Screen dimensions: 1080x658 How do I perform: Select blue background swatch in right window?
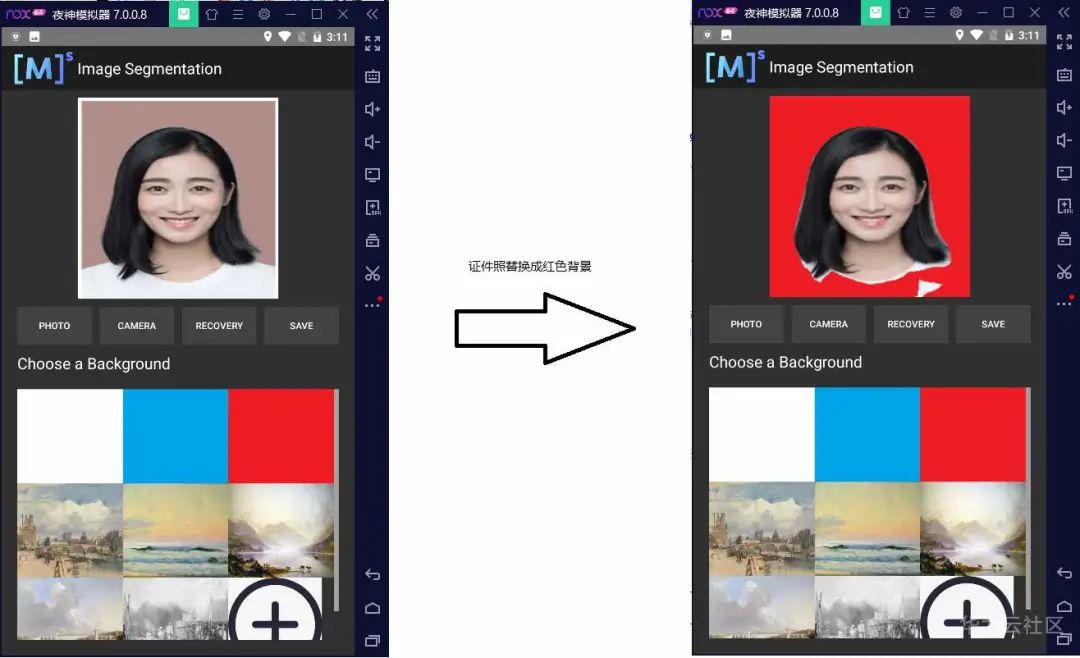pos(867,435)
